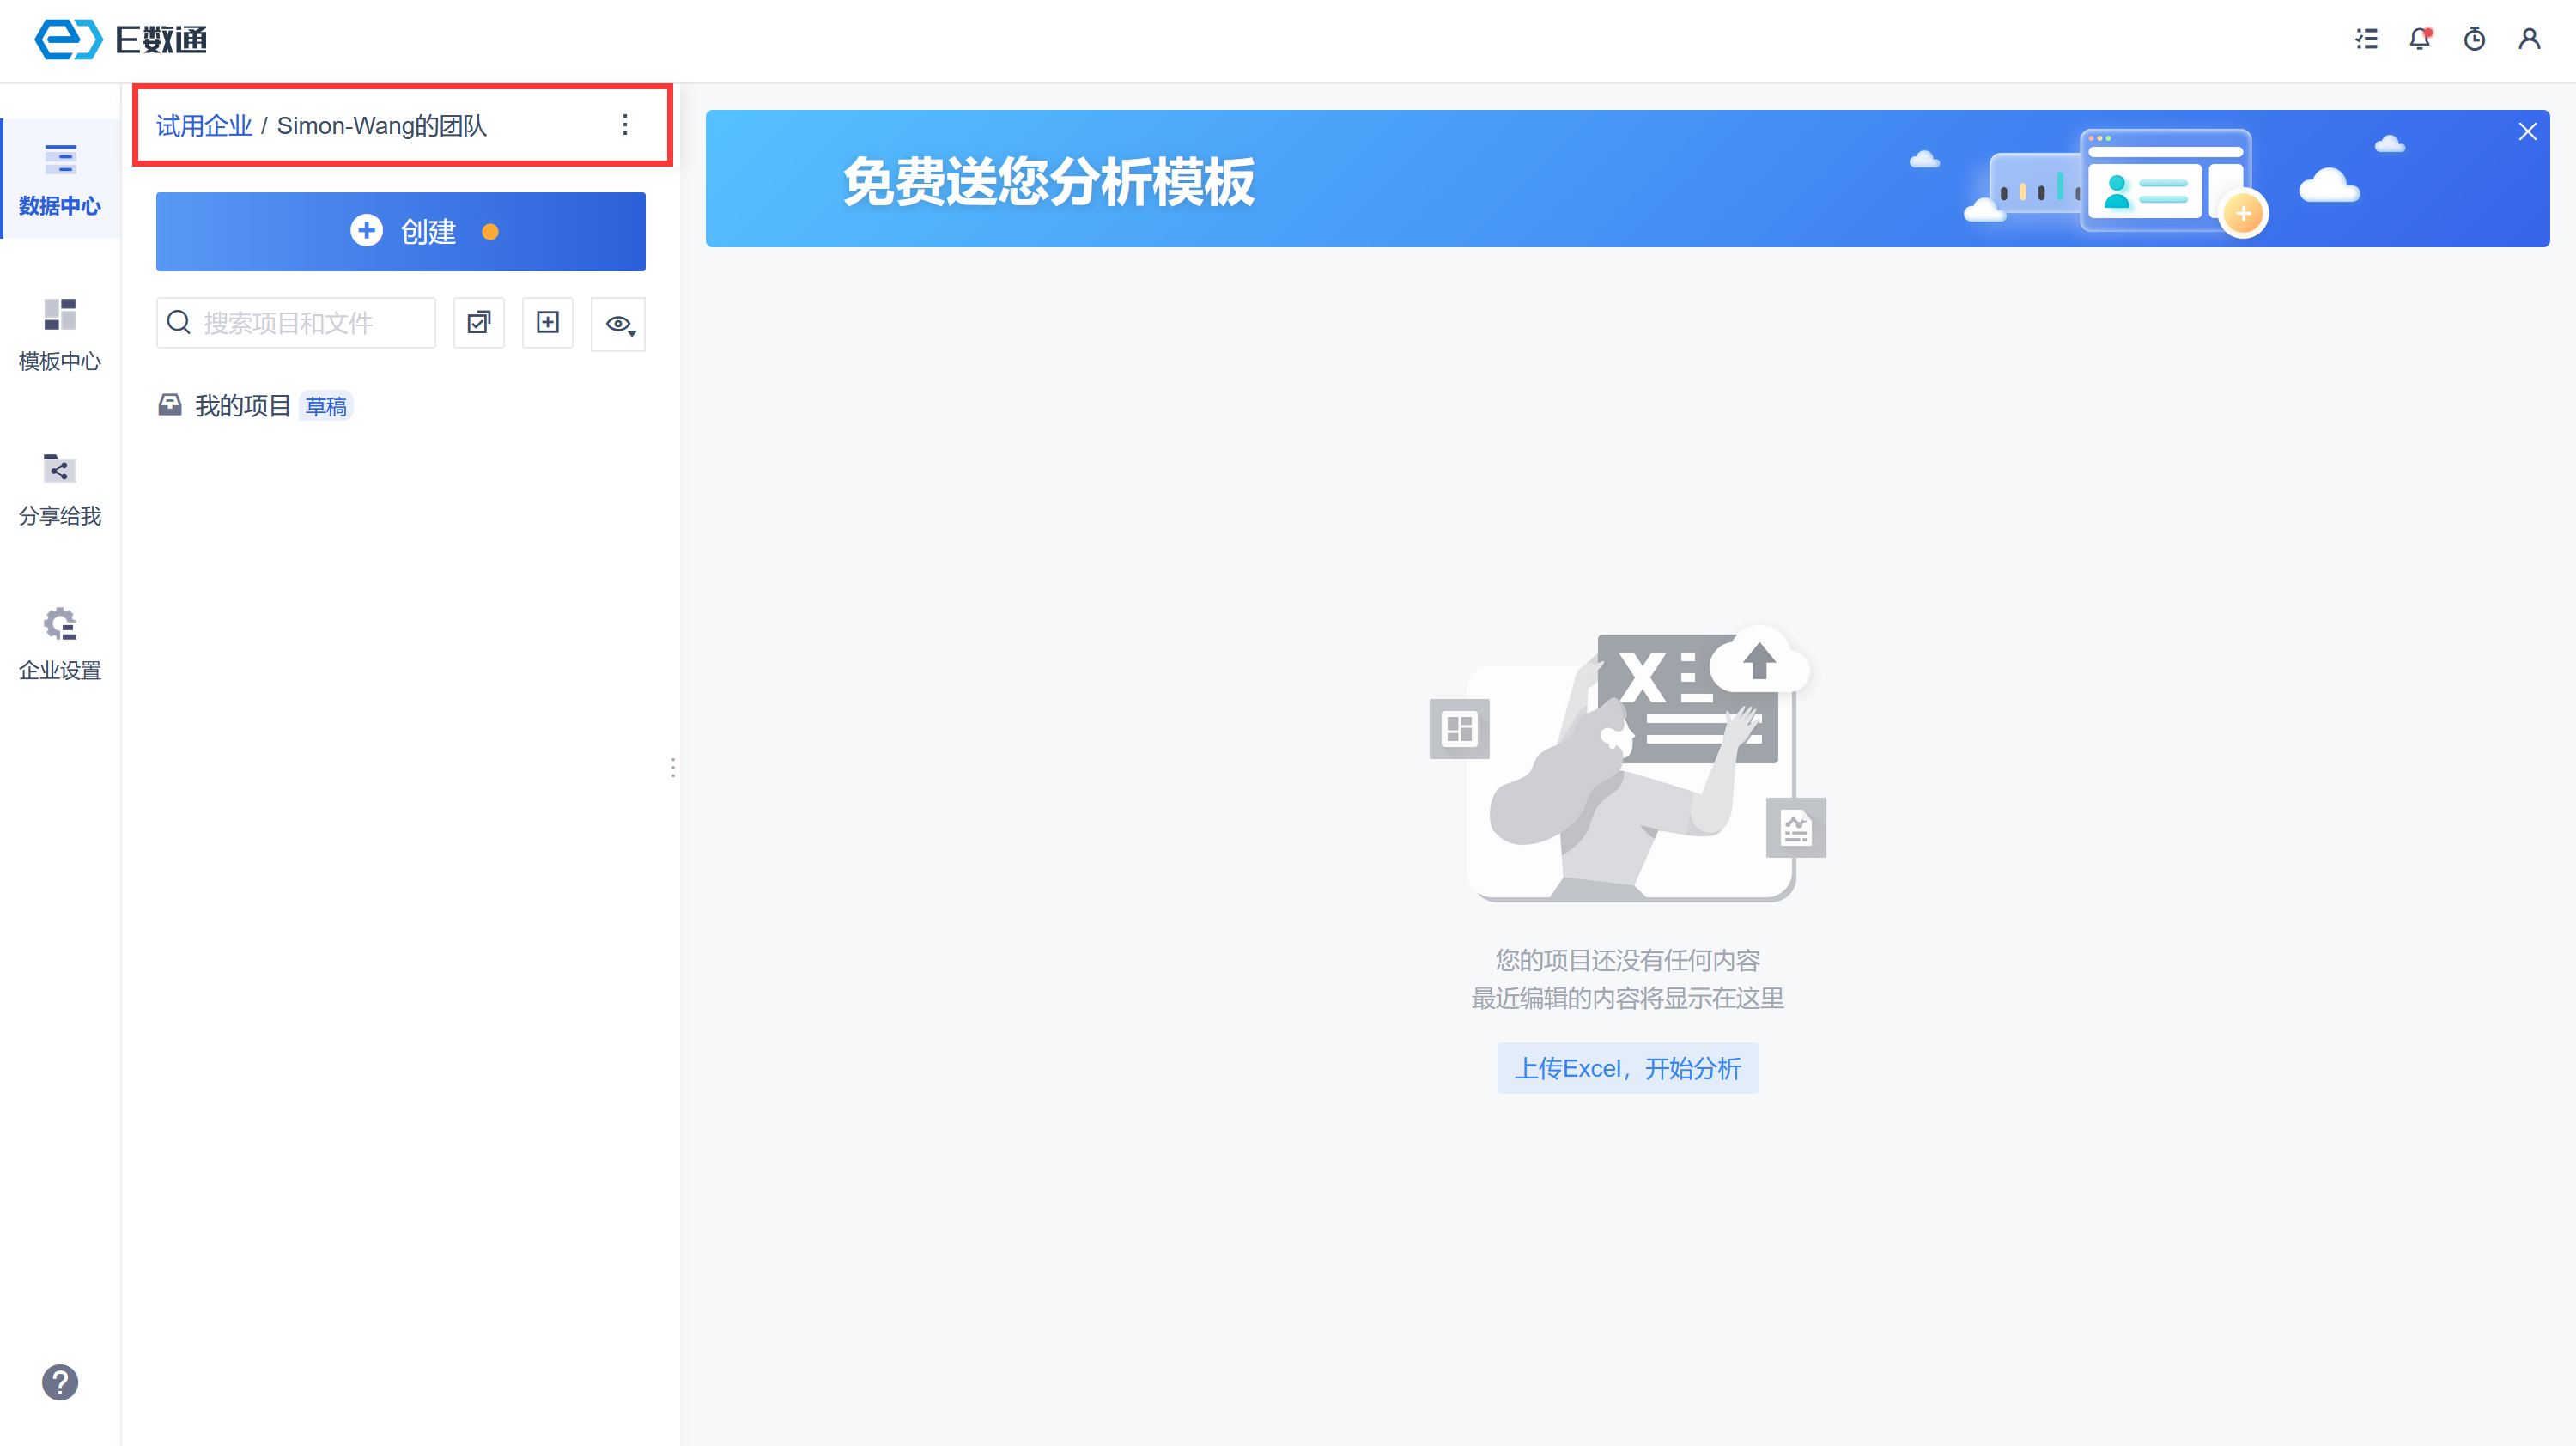The image size is (2576, 1446).
Task: Switch to 模板中心 sidebar tab
Action: [x=60, y=335]
